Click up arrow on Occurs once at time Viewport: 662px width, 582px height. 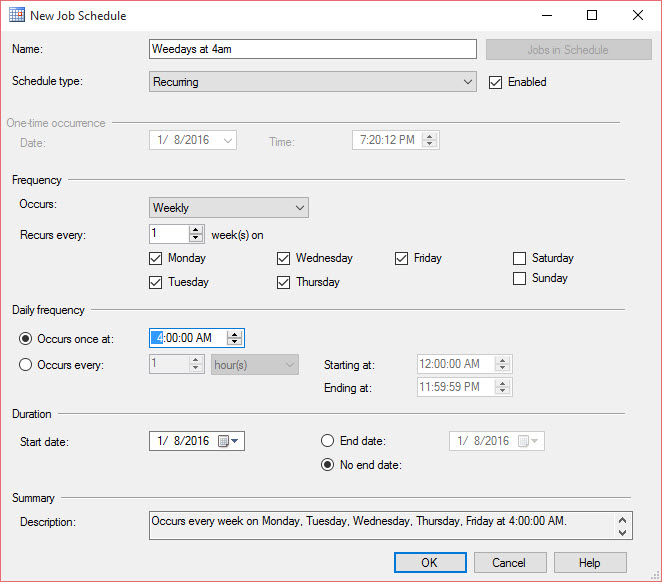click(234, 334)
